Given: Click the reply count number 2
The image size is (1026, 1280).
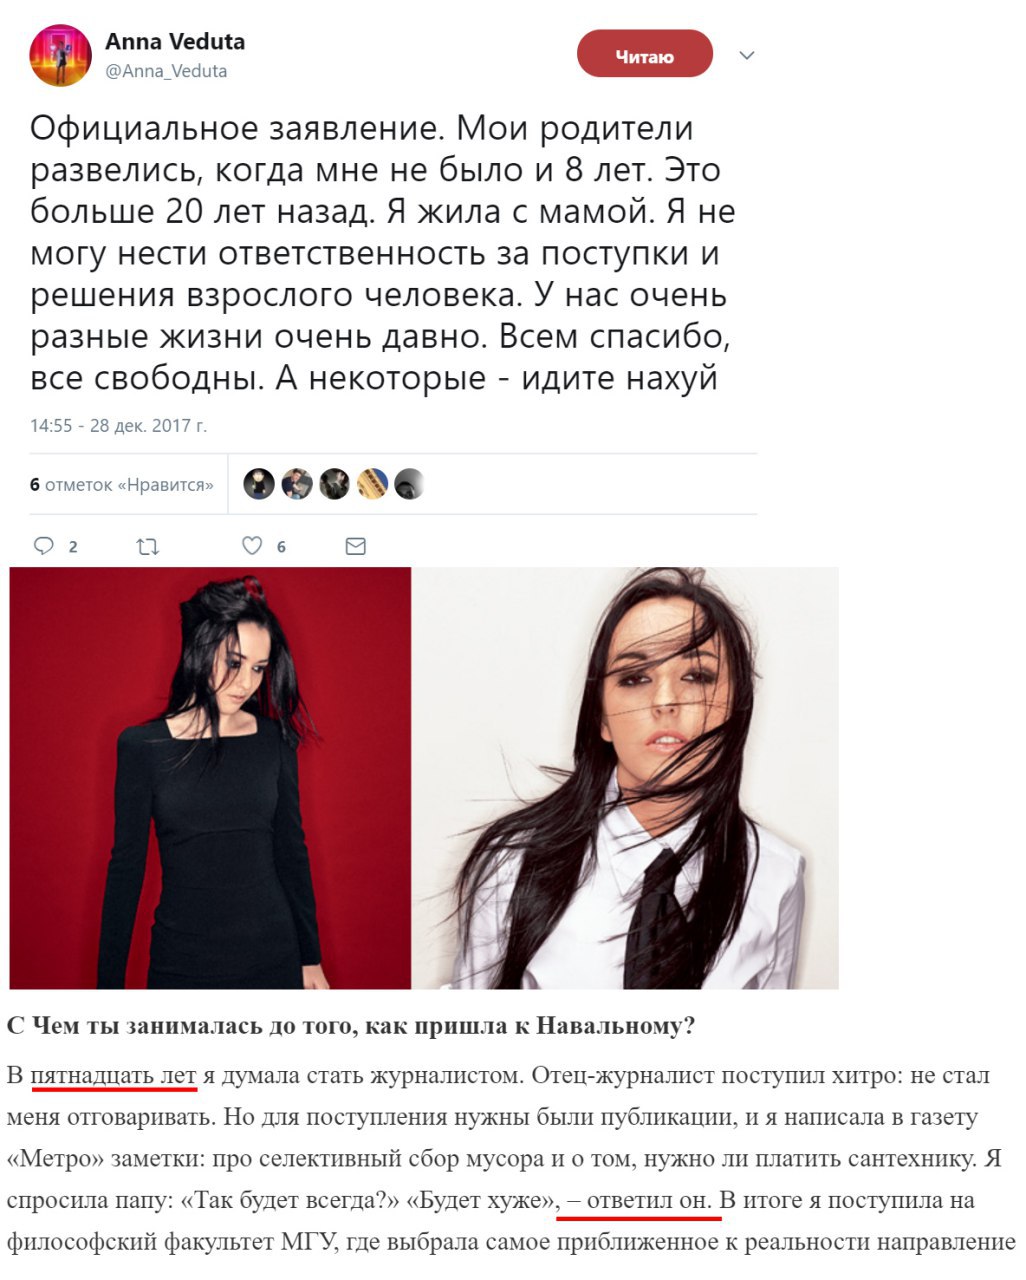Looking at the screenshot, I should click(x=73, y=547).
